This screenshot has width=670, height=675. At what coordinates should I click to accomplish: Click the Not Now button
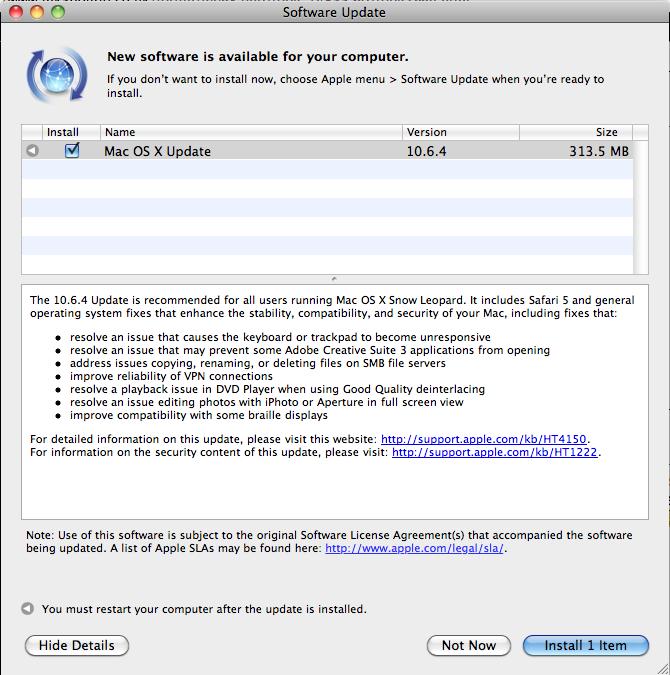pyautogui.click(x=469, y=645)
